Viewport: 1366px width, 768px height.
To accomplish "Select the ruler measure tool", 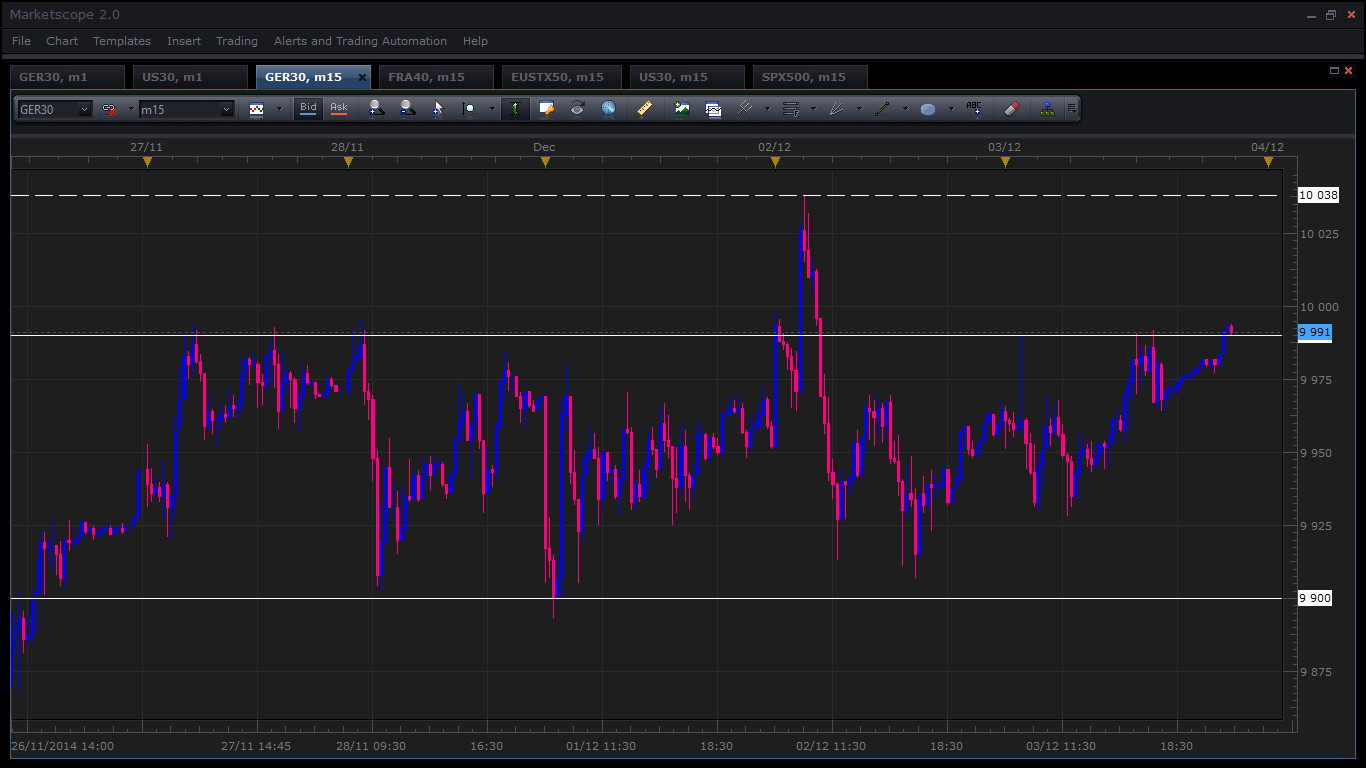I will 645,108.
